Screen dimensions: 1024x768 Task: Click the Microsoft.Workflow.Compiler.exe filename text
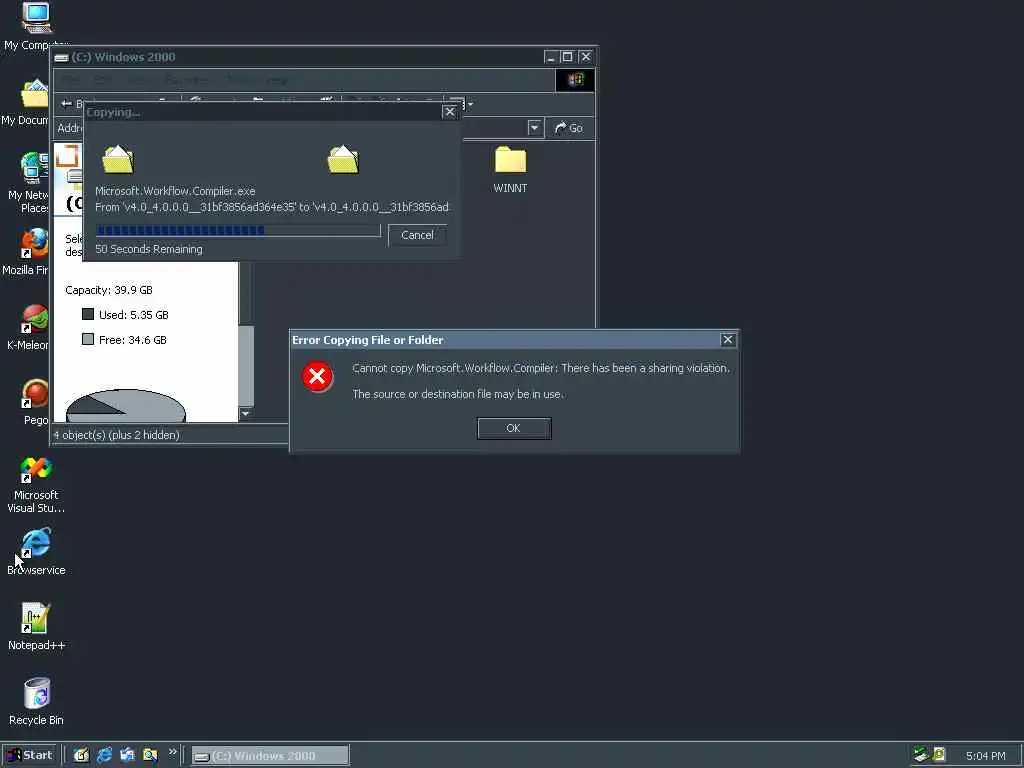point(175,191)
